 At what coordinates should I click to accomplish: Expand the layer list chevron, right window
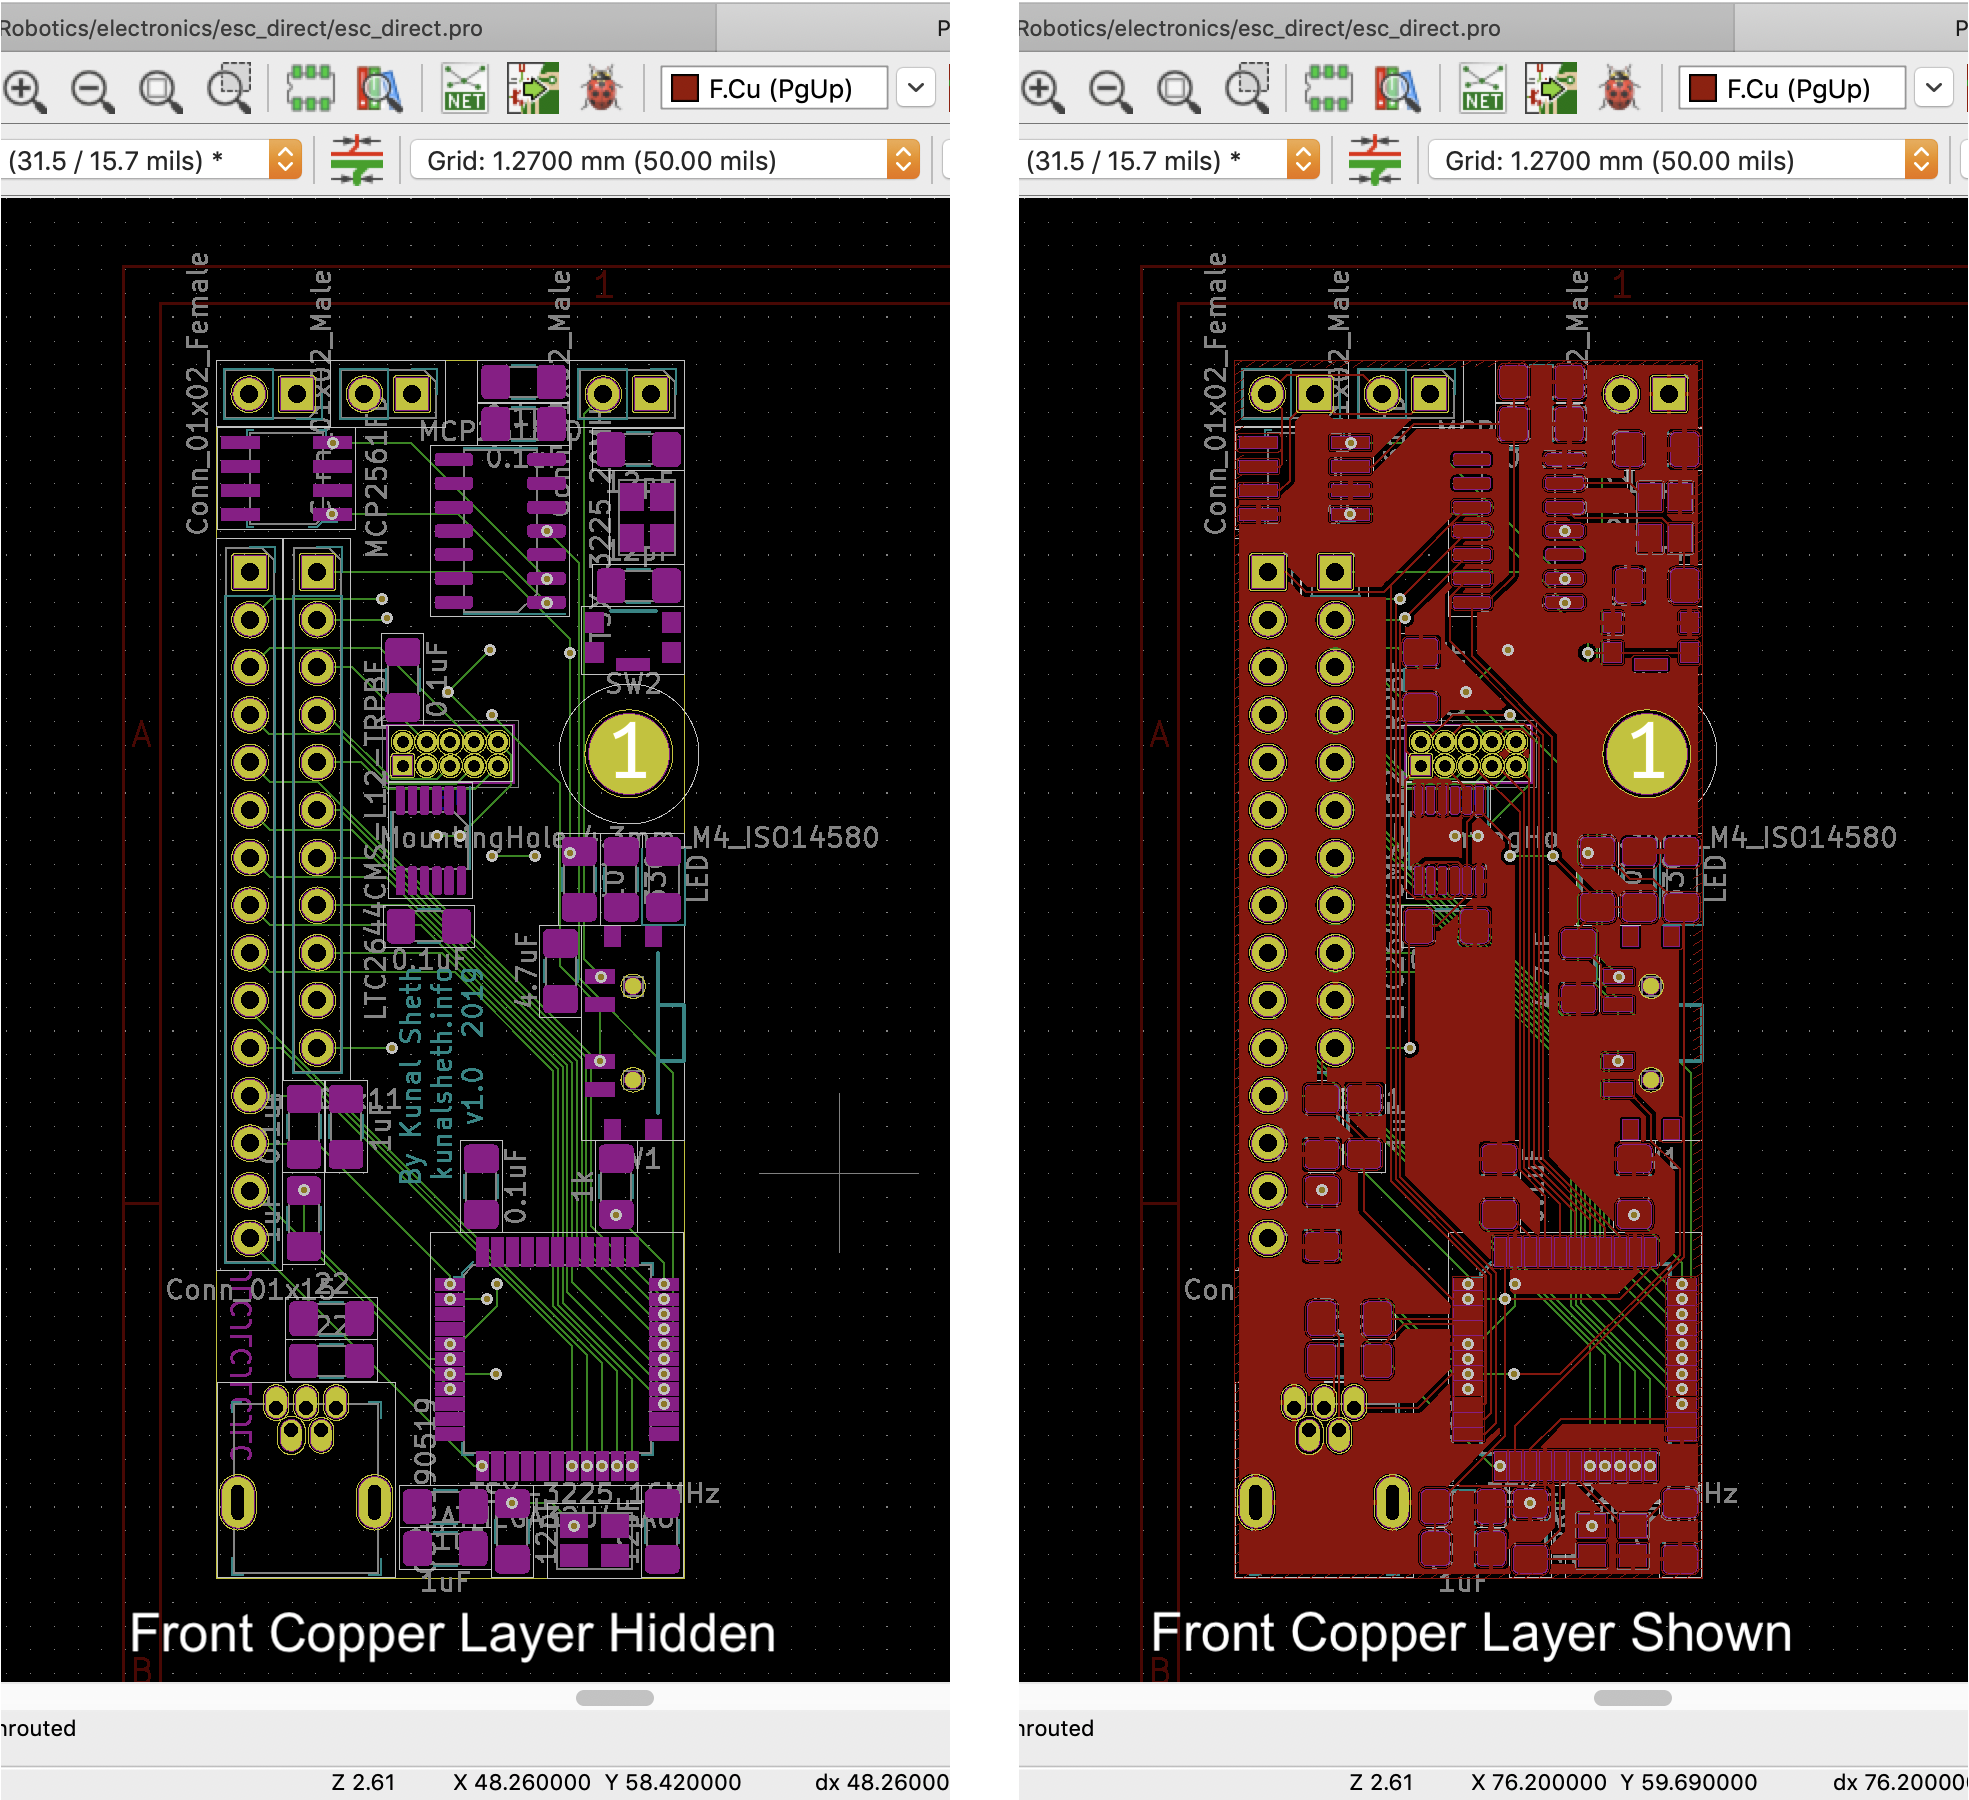point(1933,88)
